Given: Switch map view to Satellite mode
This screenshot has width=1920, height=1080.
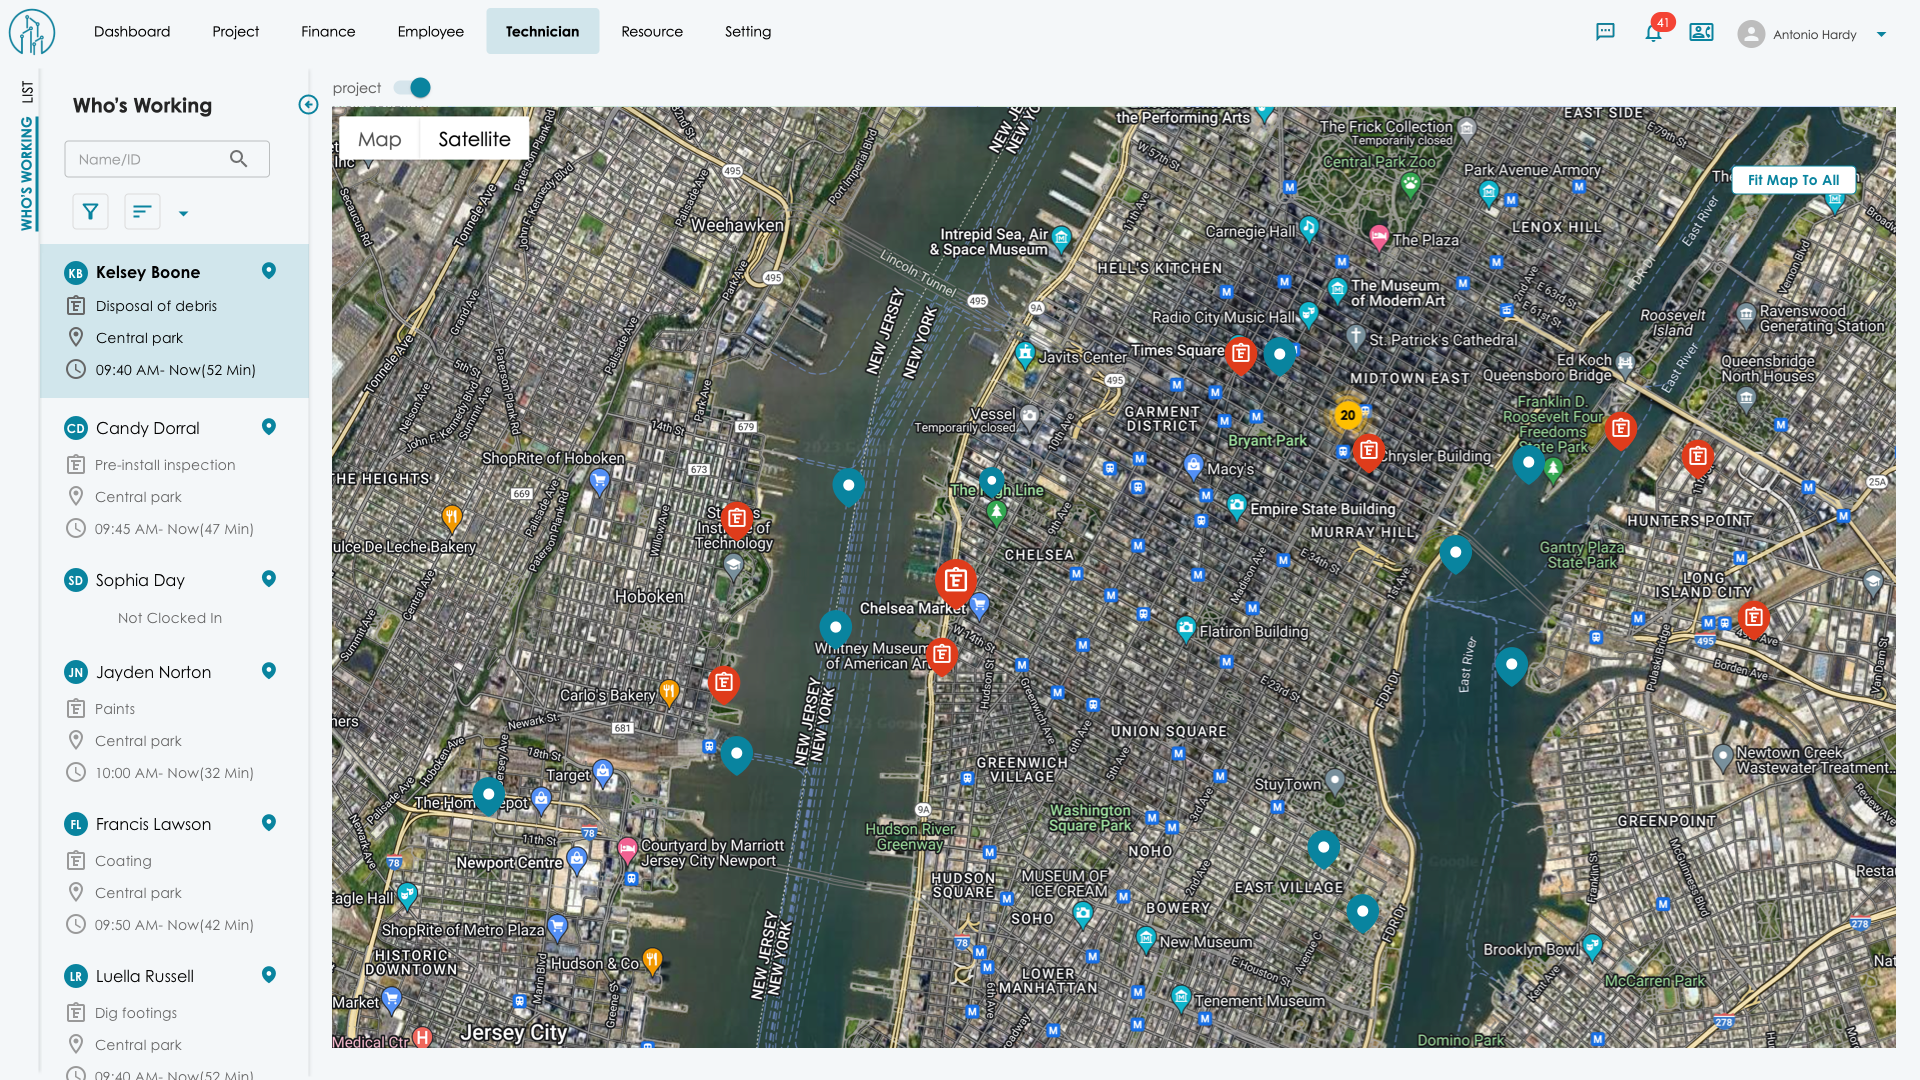Looking at the screenshot, I should tap(474, 139).
